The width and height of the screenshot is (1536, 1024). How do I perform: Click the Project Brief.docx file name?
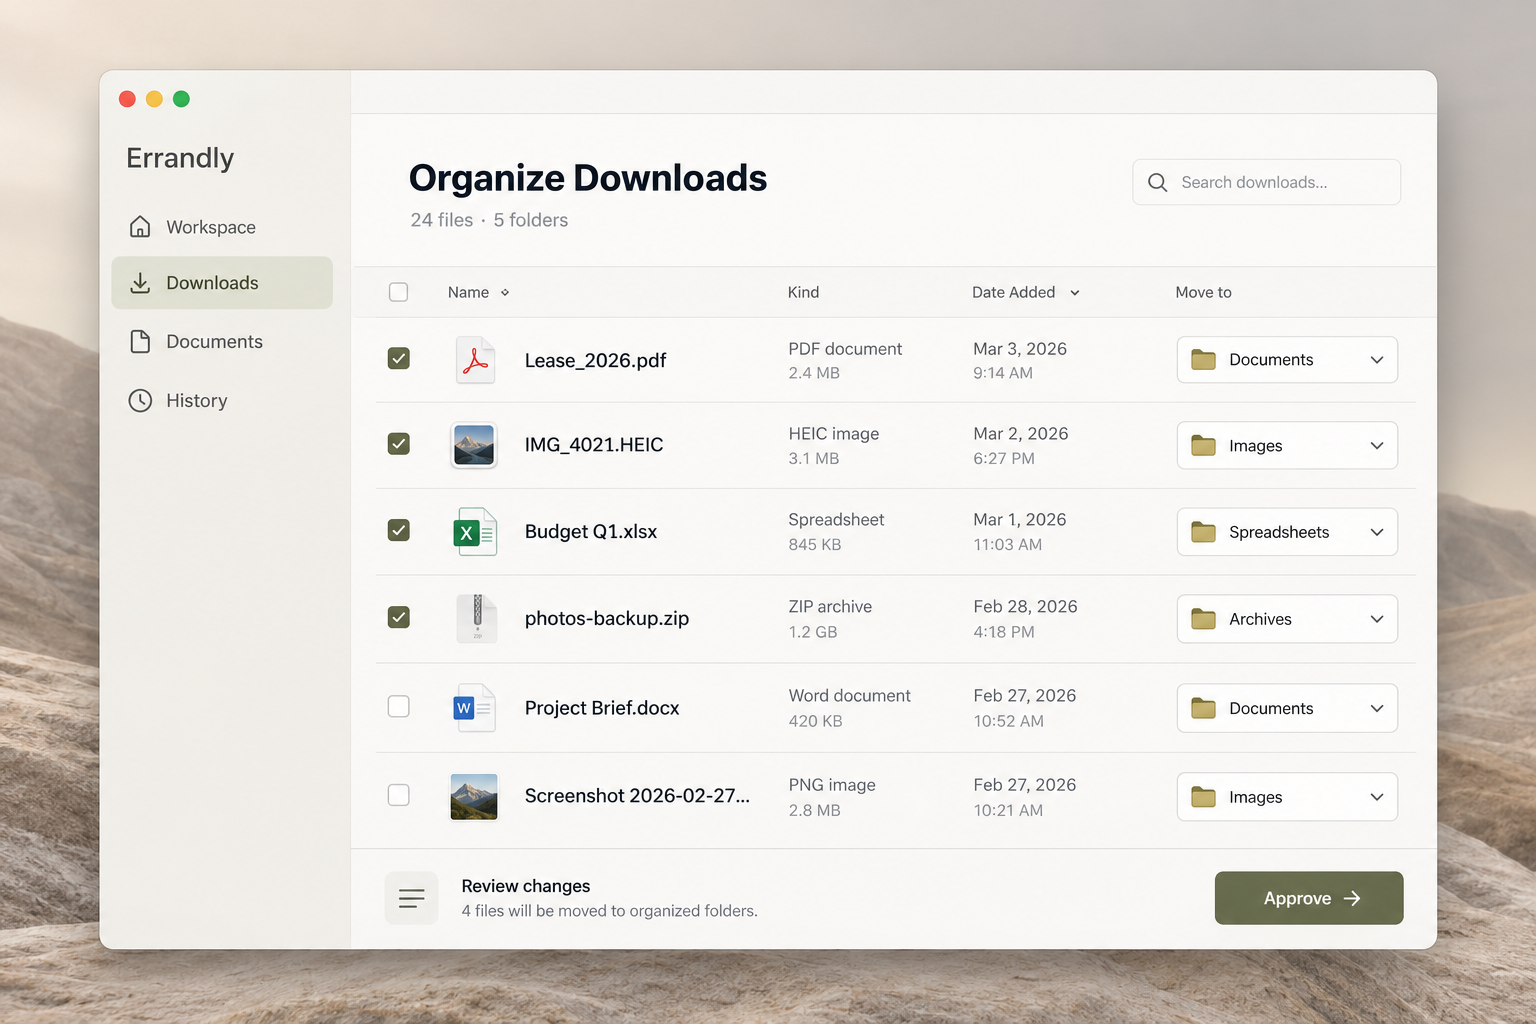602,708
